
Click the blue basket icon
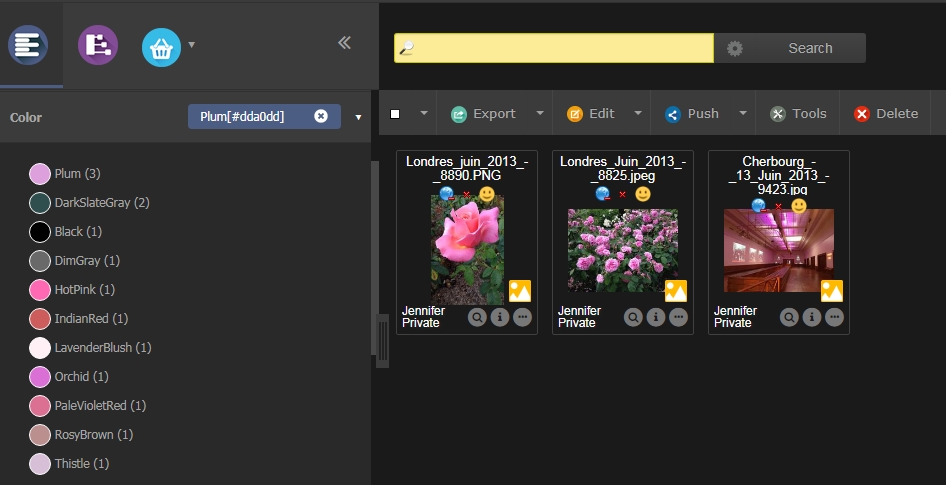point(161,46)
